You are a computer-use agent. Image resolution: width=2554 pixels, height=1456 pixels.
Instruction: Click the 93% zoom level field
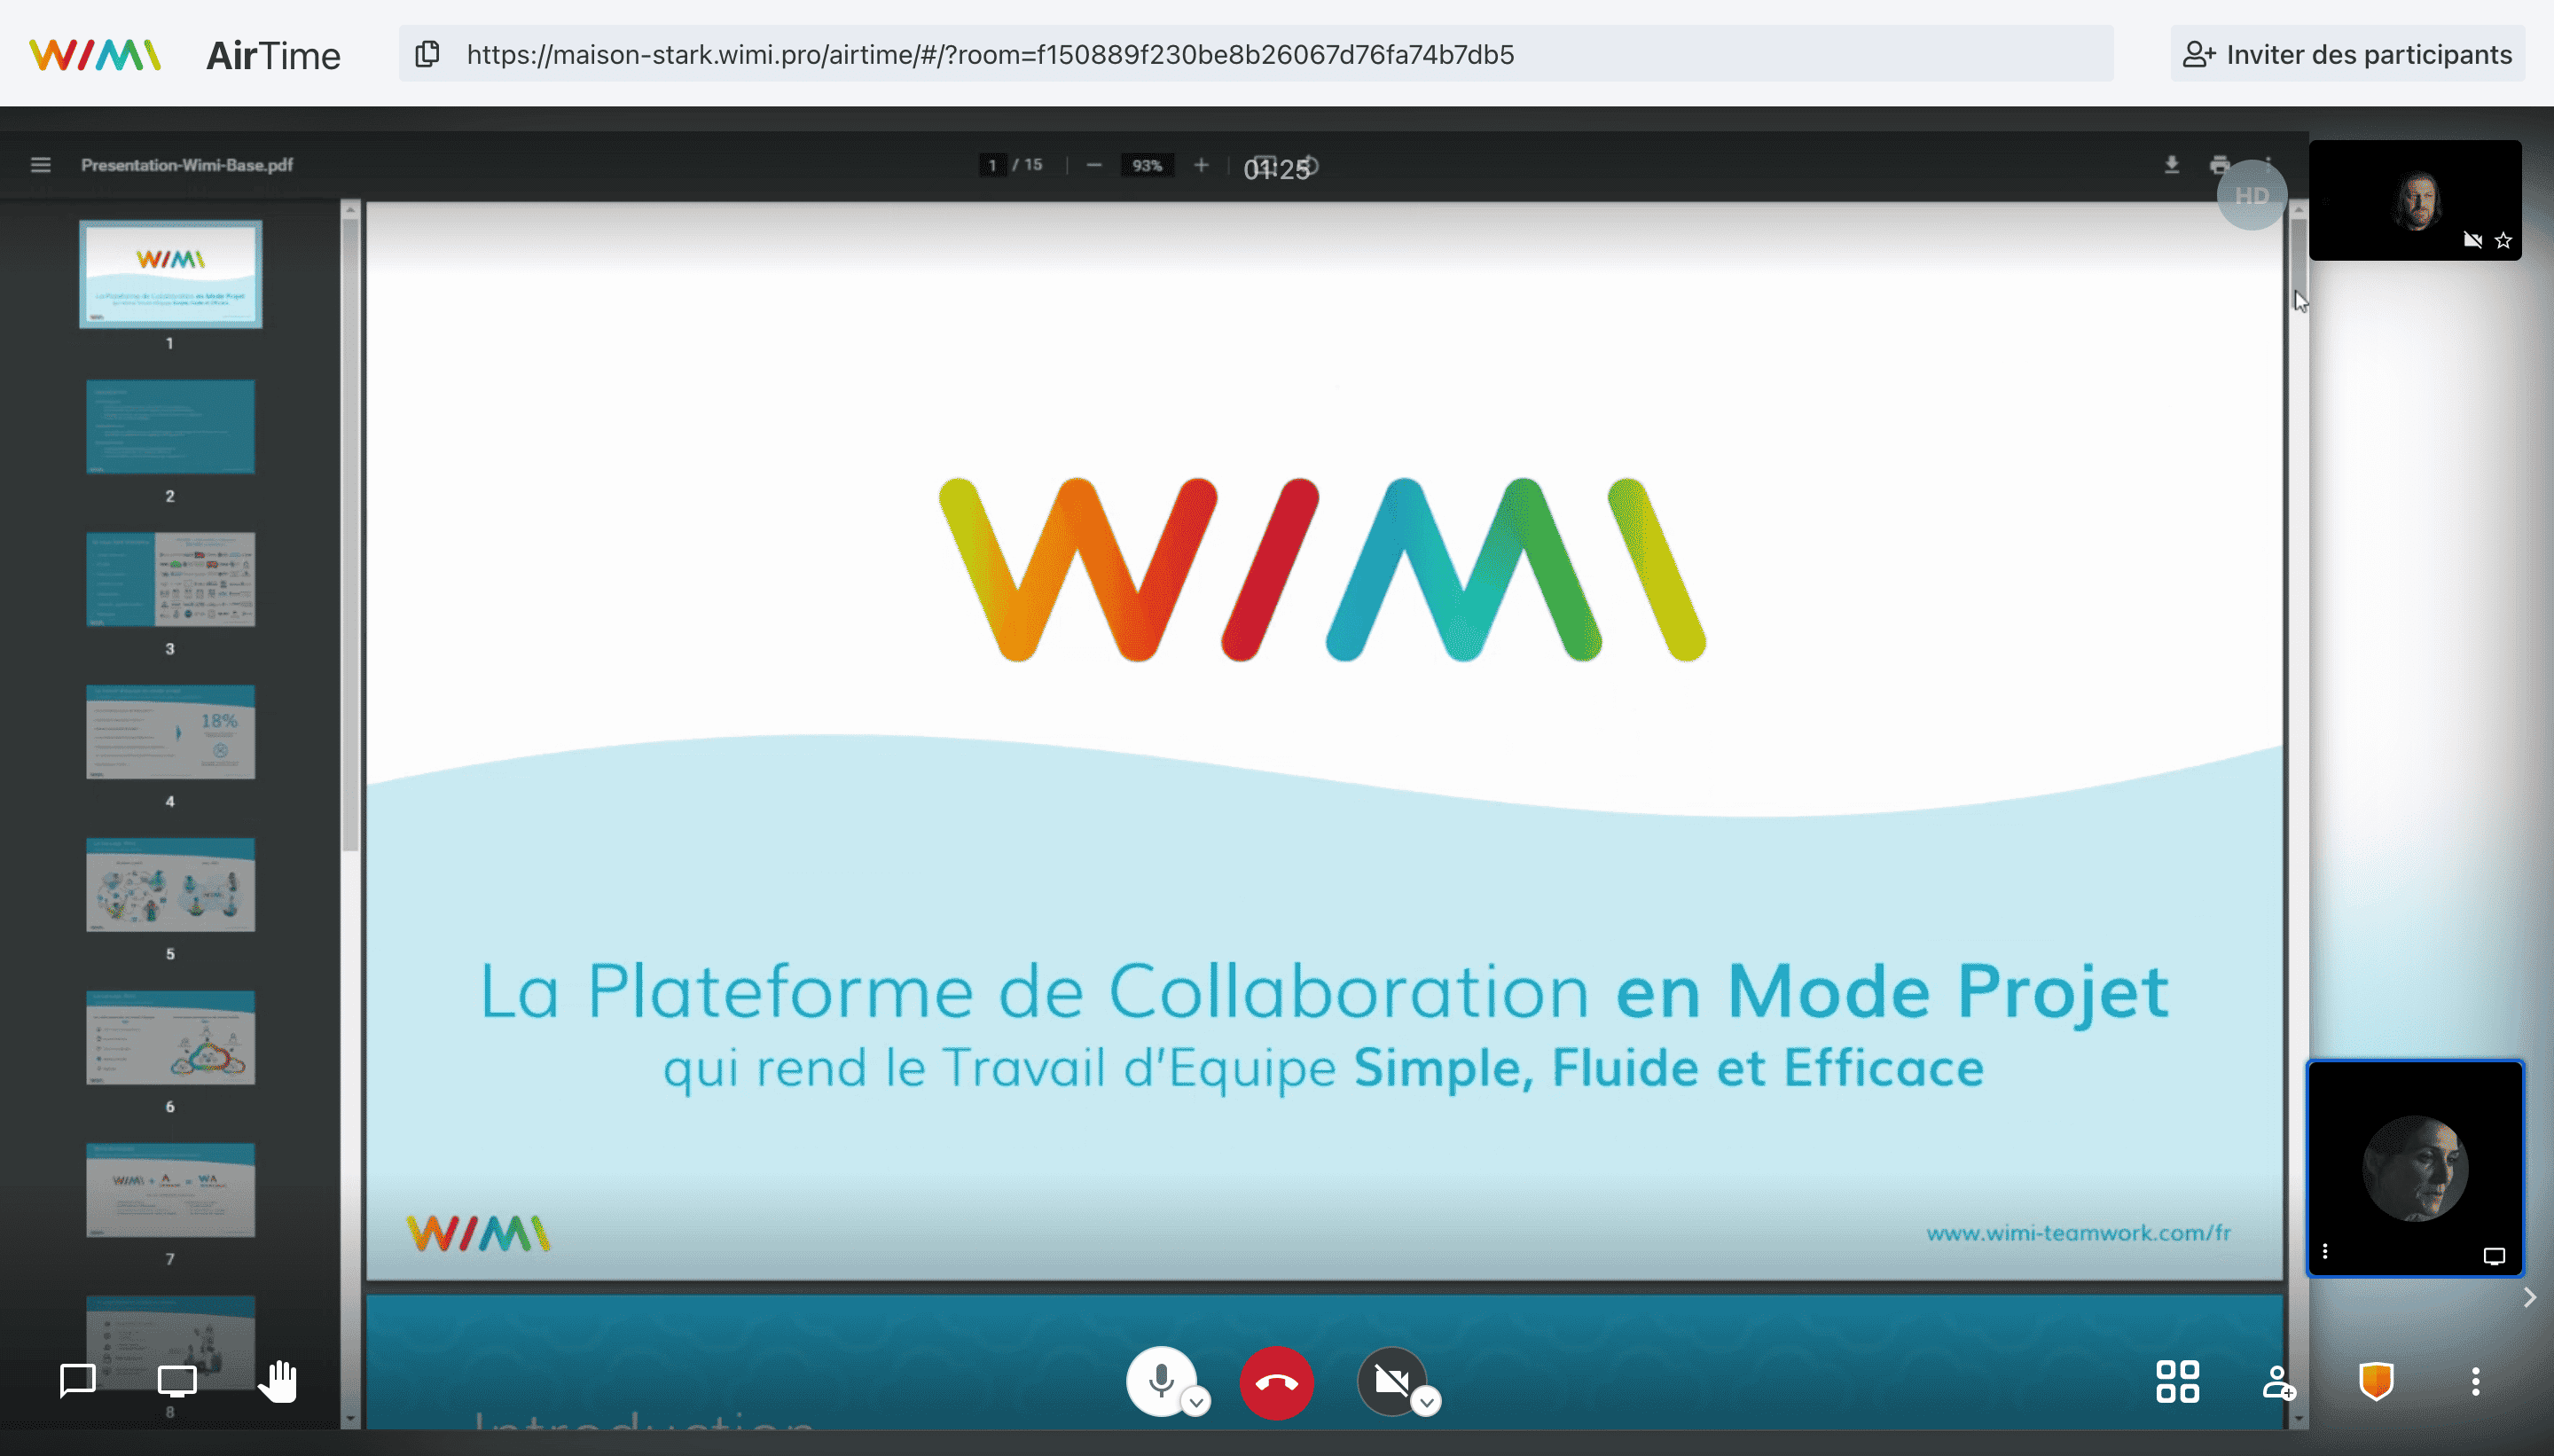point(1147,165)
